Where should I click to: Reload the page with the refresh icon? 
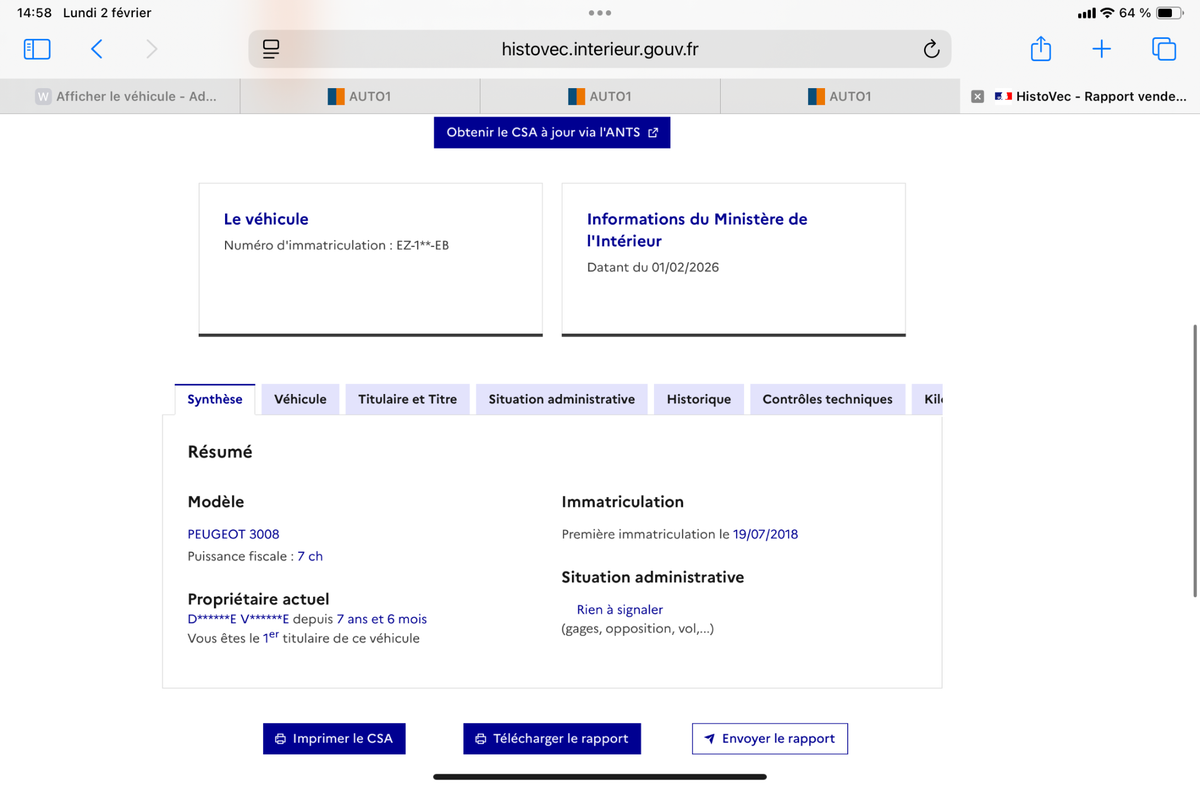(930, 49)
